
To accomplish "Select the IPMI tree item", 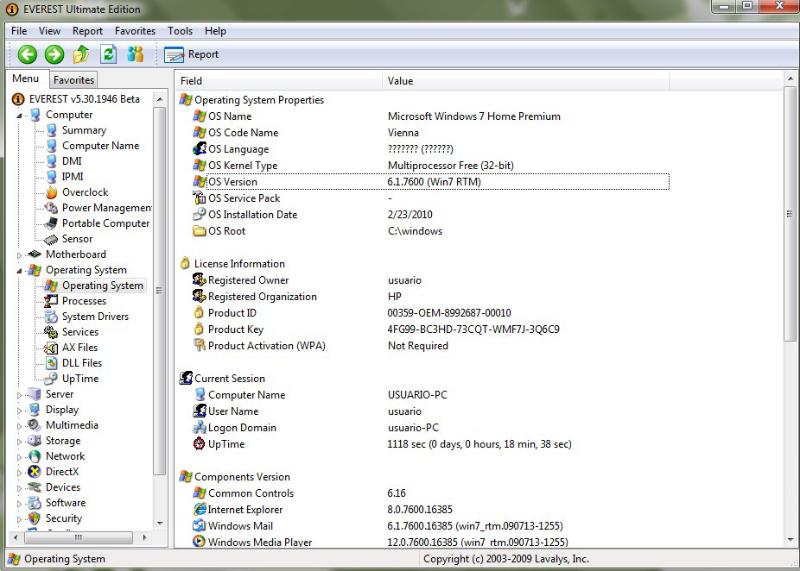I will pos(72,177).
